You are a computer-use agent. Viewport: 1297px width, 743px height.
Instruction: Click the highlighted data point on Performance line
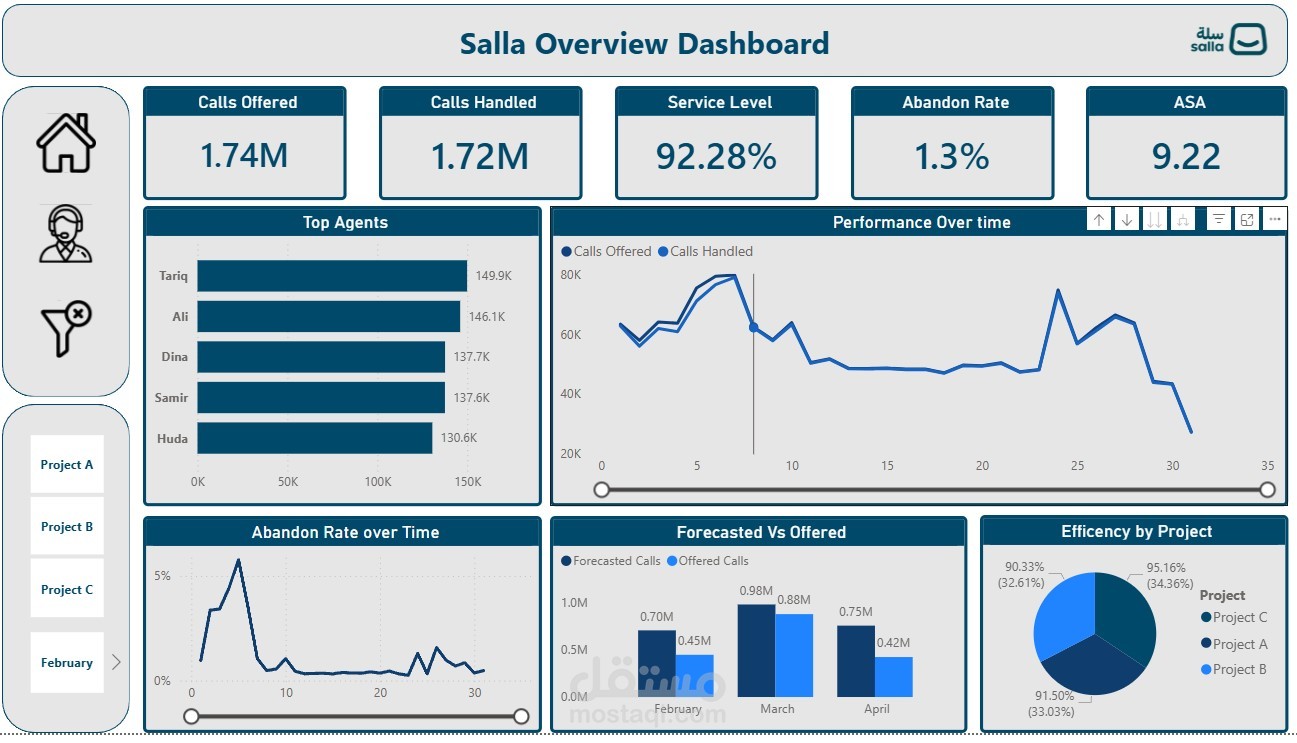753,327
